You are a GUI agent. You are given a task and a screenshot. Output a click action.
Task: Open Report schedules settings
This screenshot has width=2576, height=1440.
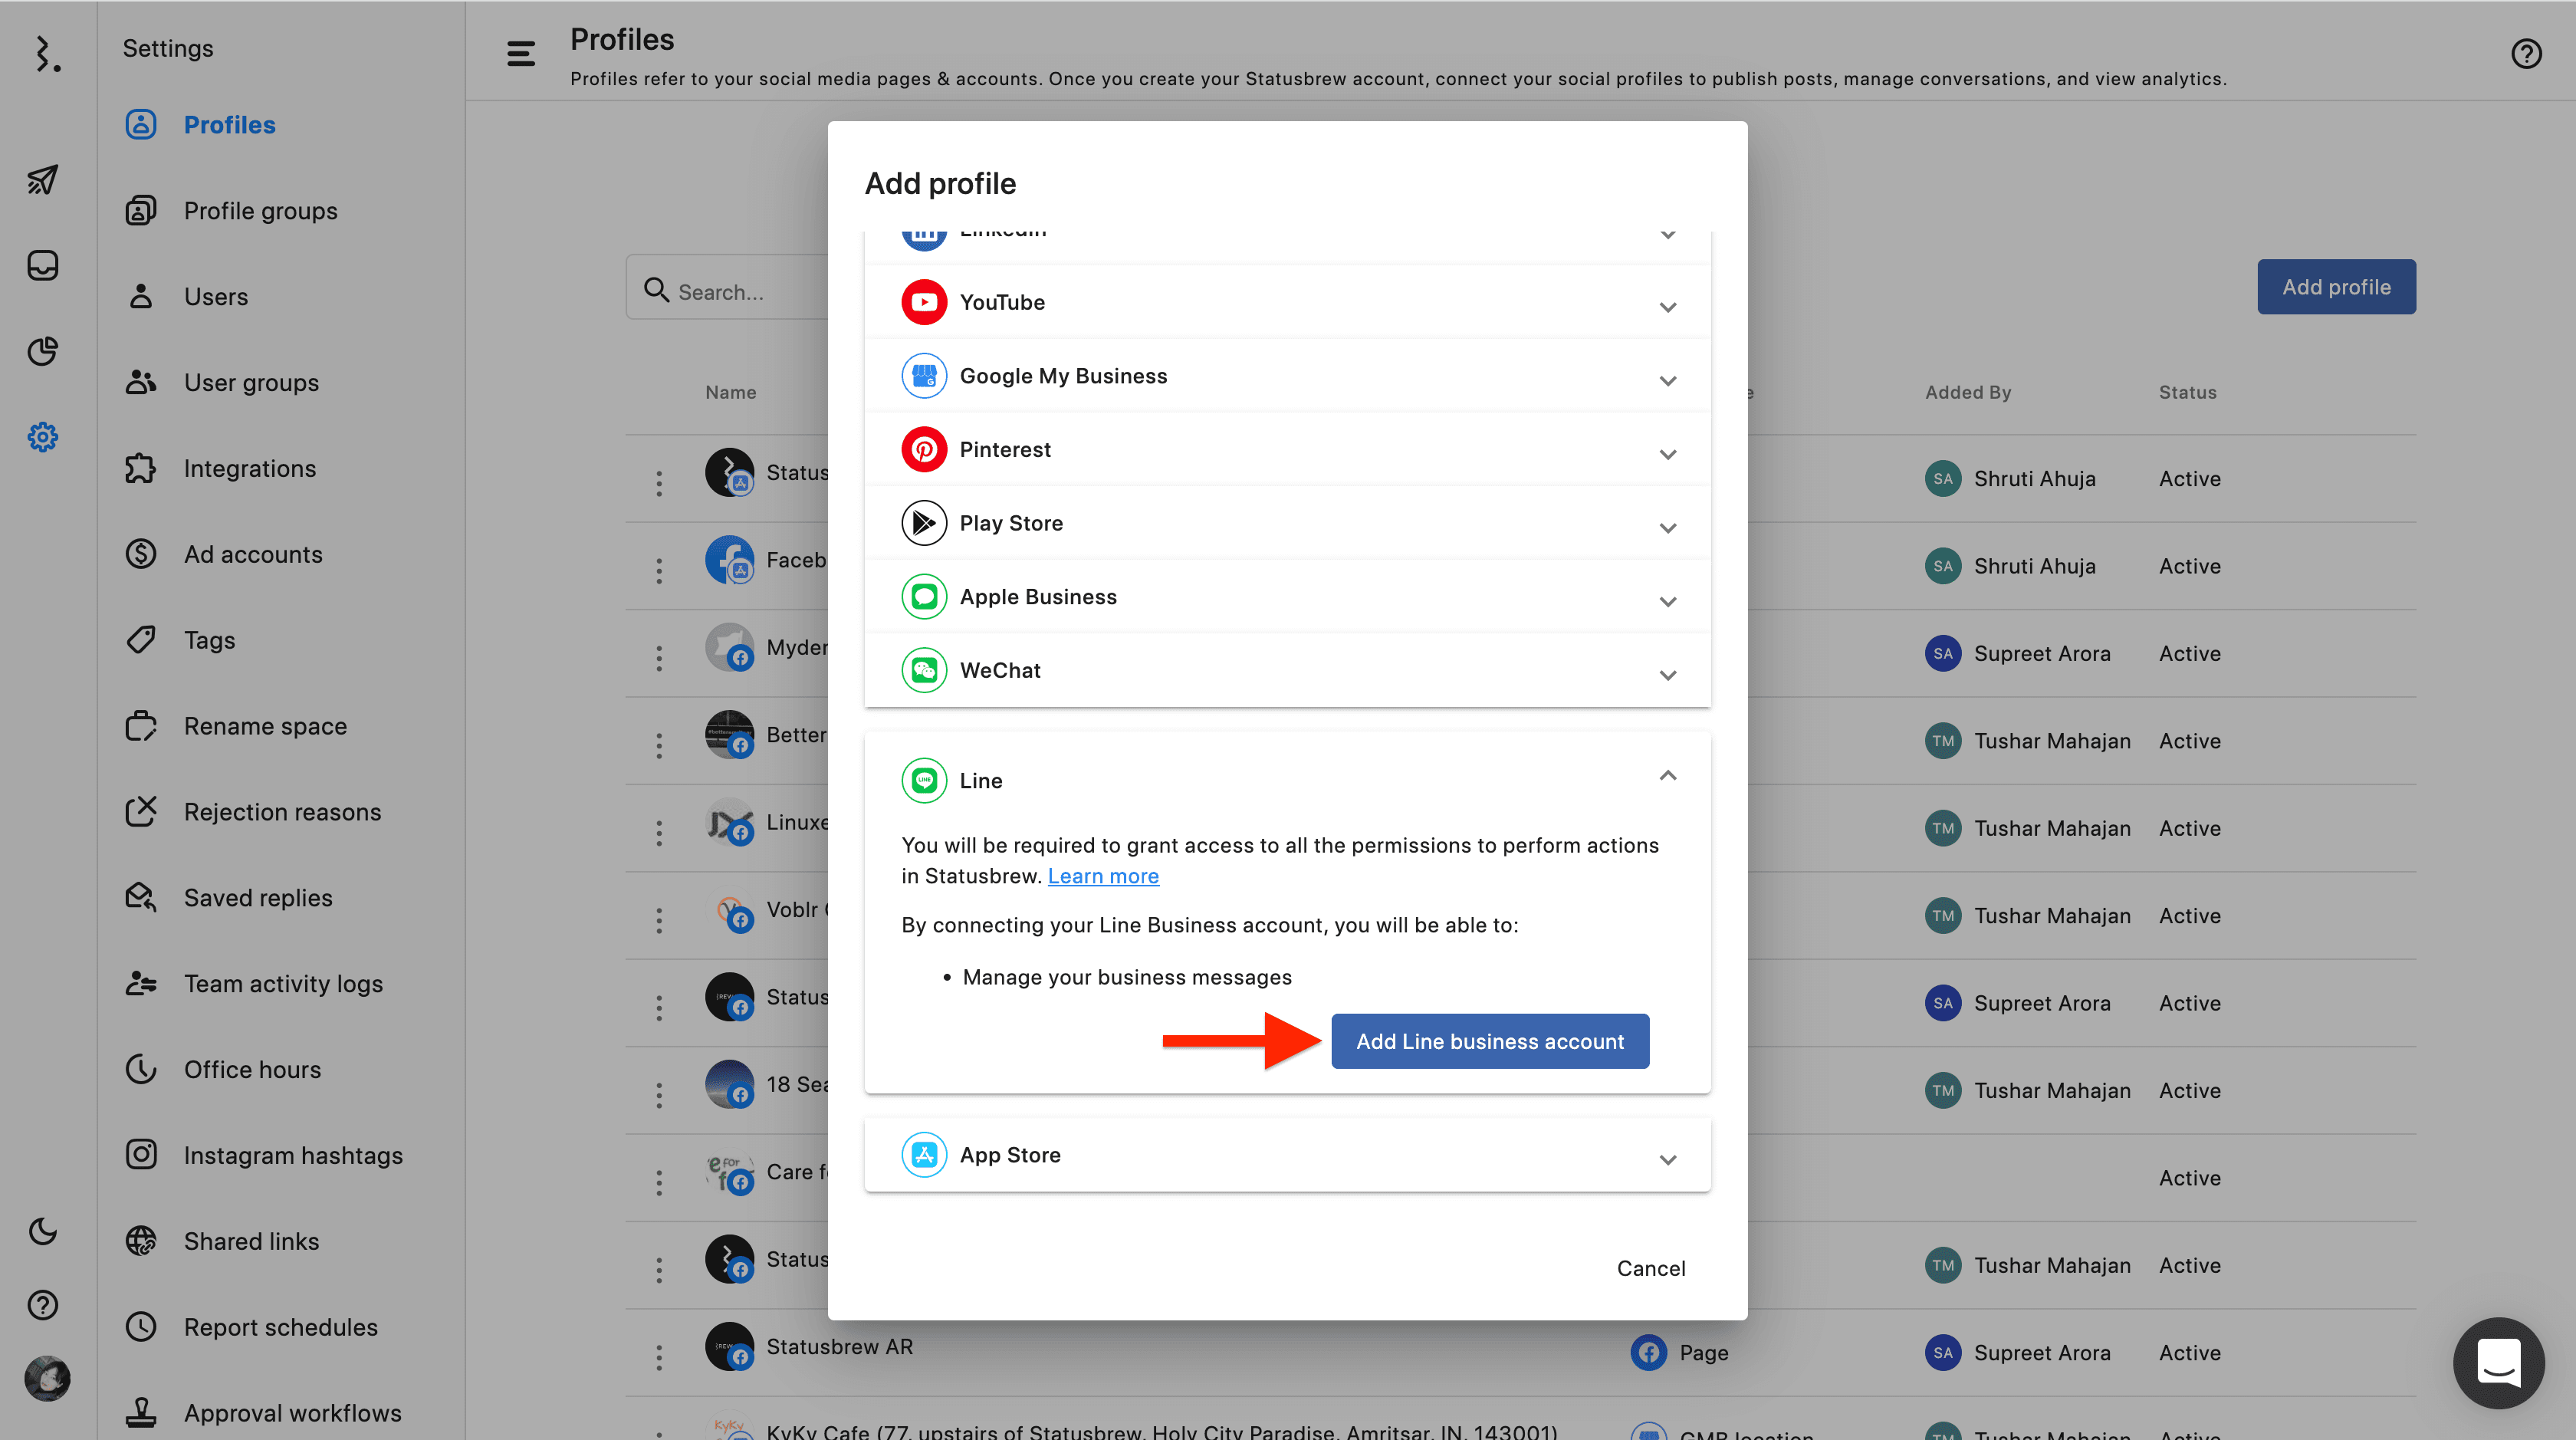pyautogui.click(x=251, y=1327)
